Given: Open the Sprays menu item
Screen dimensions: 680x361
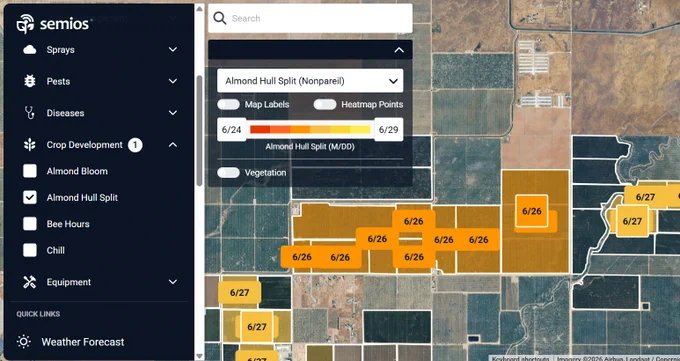Looking at the screenshot, I should (60, 50).
